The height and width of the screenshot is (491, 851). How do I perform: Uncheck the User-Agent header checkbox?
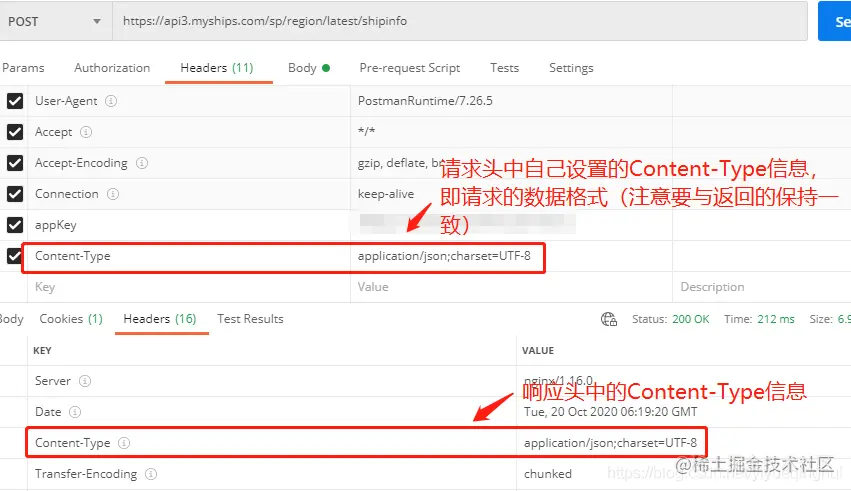pos(15,101)
